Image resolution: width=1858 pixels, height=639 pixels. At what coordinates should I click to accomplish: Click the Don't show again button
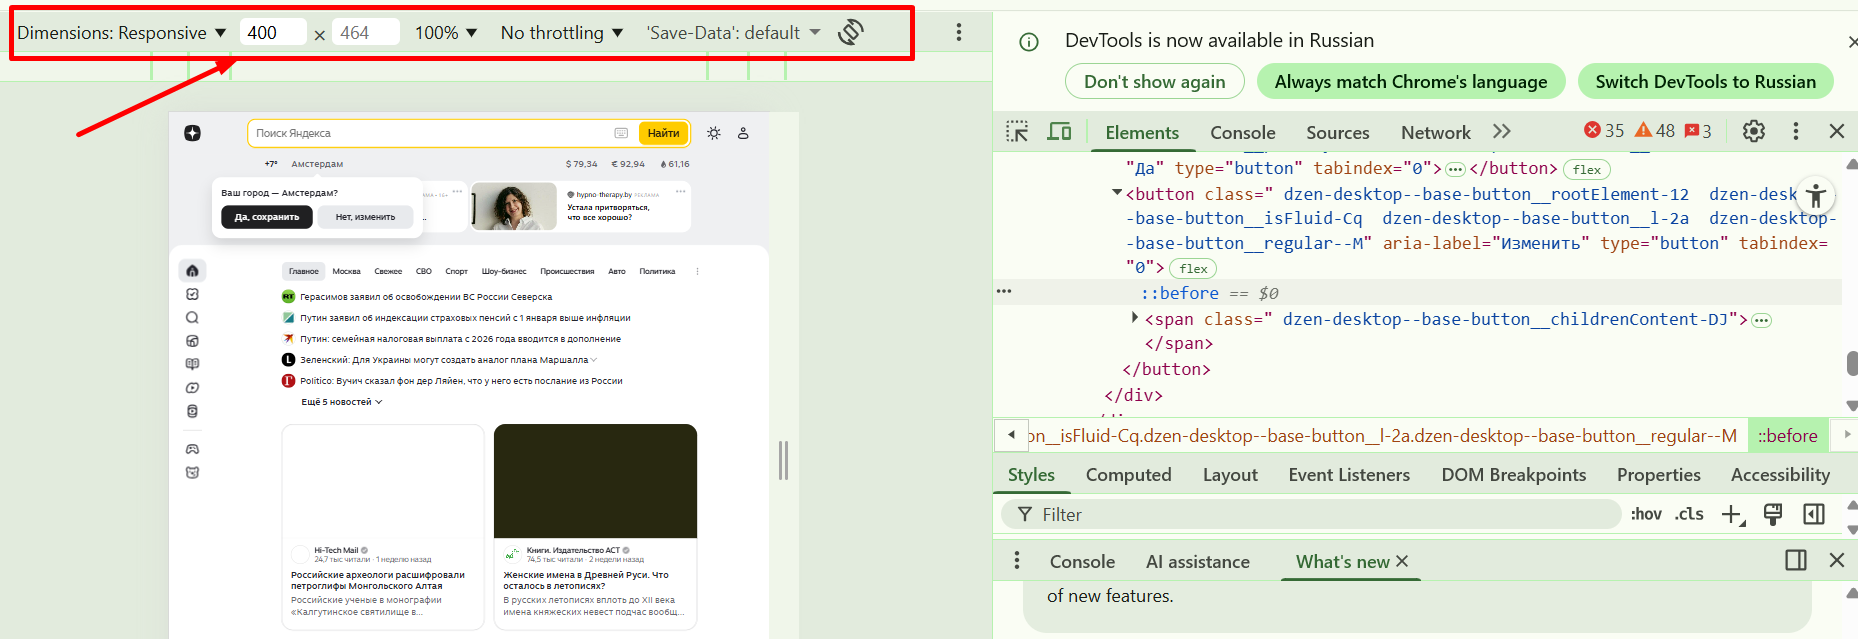(1154, 82)
